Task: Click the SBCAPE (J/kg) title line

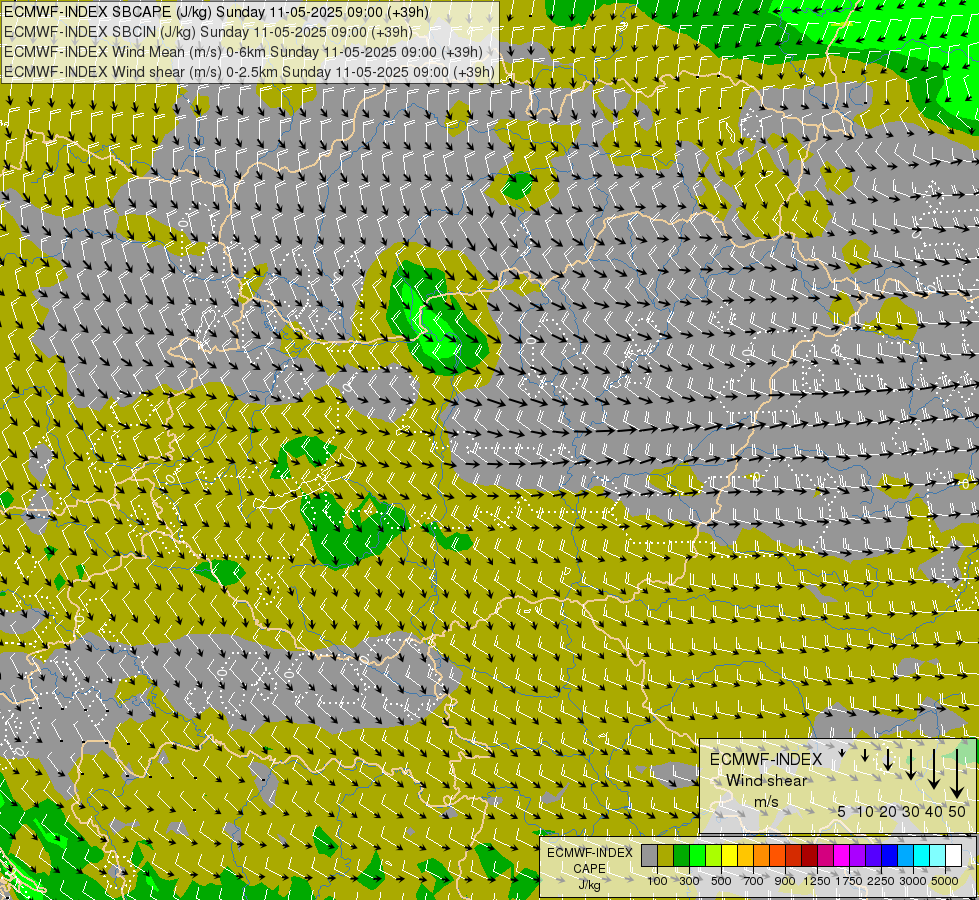Action: click(216, 12)
